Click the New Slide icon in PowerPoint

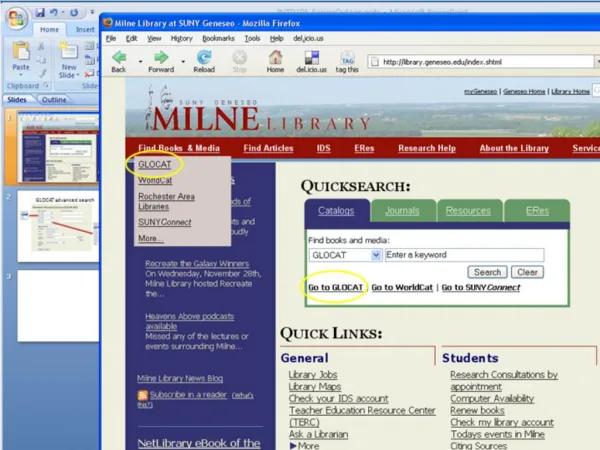(68, 52)
